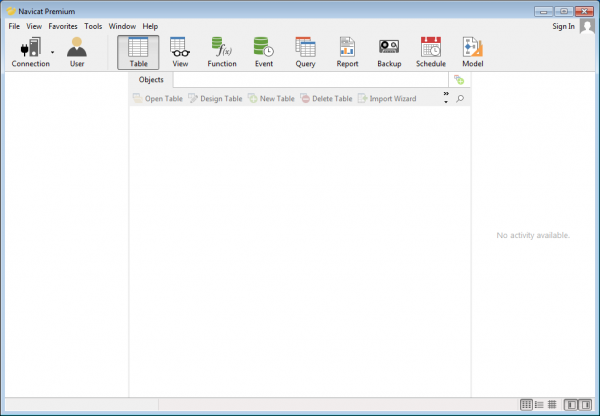Open the Schedule section
The image size is (600, 416).
(x=431, y=52)
